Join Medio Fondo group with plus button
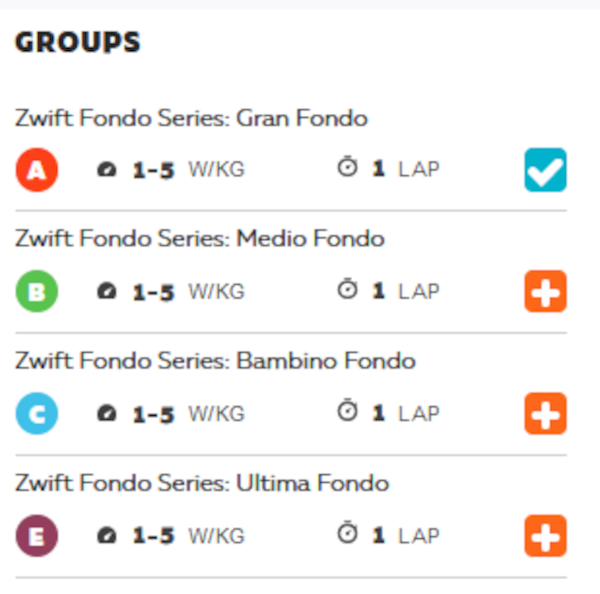The image size is (600, 594). pyautogui.click(x=545, y=291)
